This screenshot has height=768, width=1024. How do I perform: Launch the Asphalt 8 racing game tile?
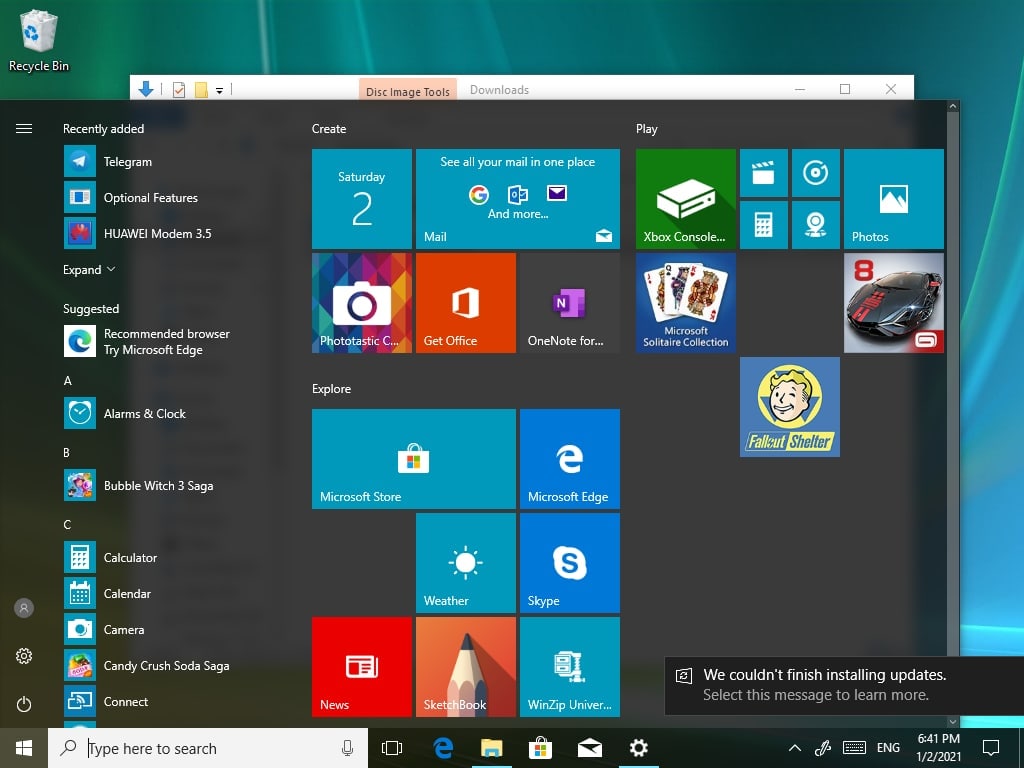pyautogui.click(x=893, y=303)
